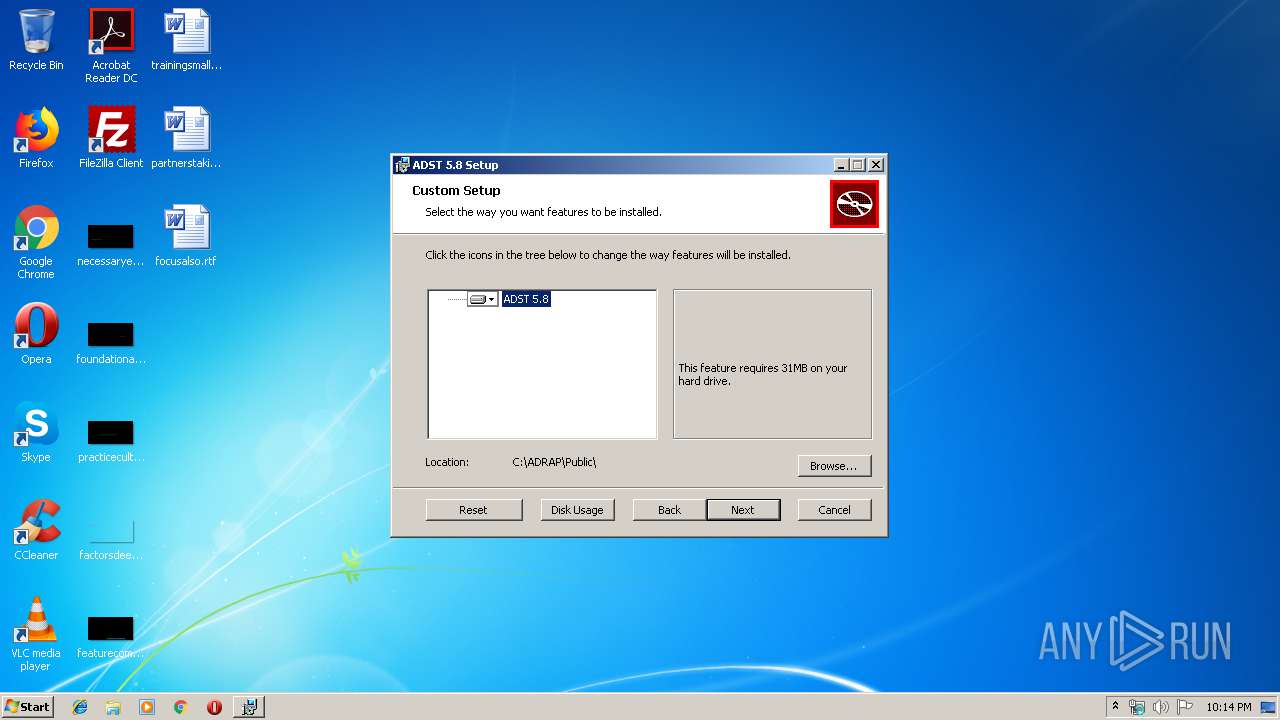Image resolution: width=1280 pixels, height=720 pixels.
Task: Open Action Center flag icon
Action: [x=1185, y=707]
